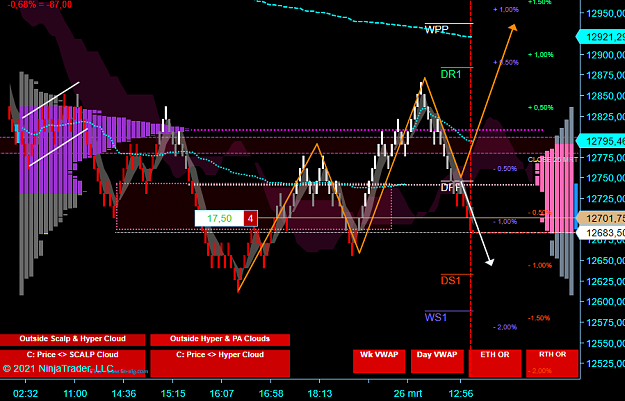625x401 pixels.
Task: Click the 12:56 time axis label
Action: coord(461,394)
